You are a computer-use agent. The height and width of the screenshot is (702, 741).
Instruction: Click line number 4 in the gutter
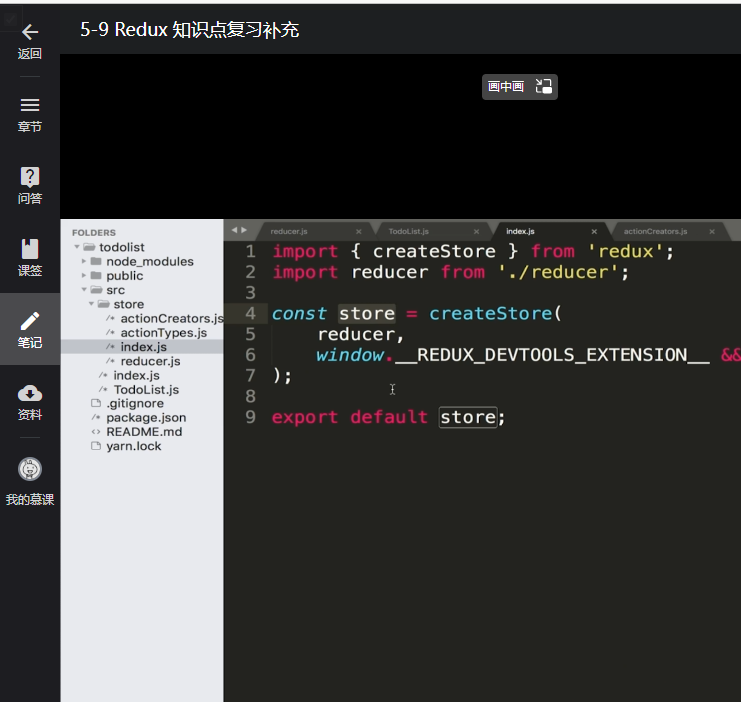pyautogui.click(x=250, y=313)
